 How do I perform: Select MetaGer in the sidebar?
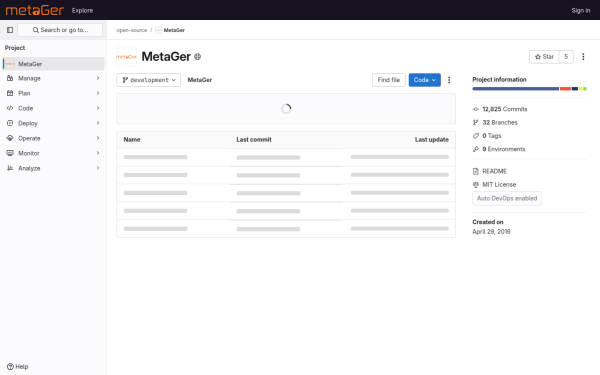(53, 64)
